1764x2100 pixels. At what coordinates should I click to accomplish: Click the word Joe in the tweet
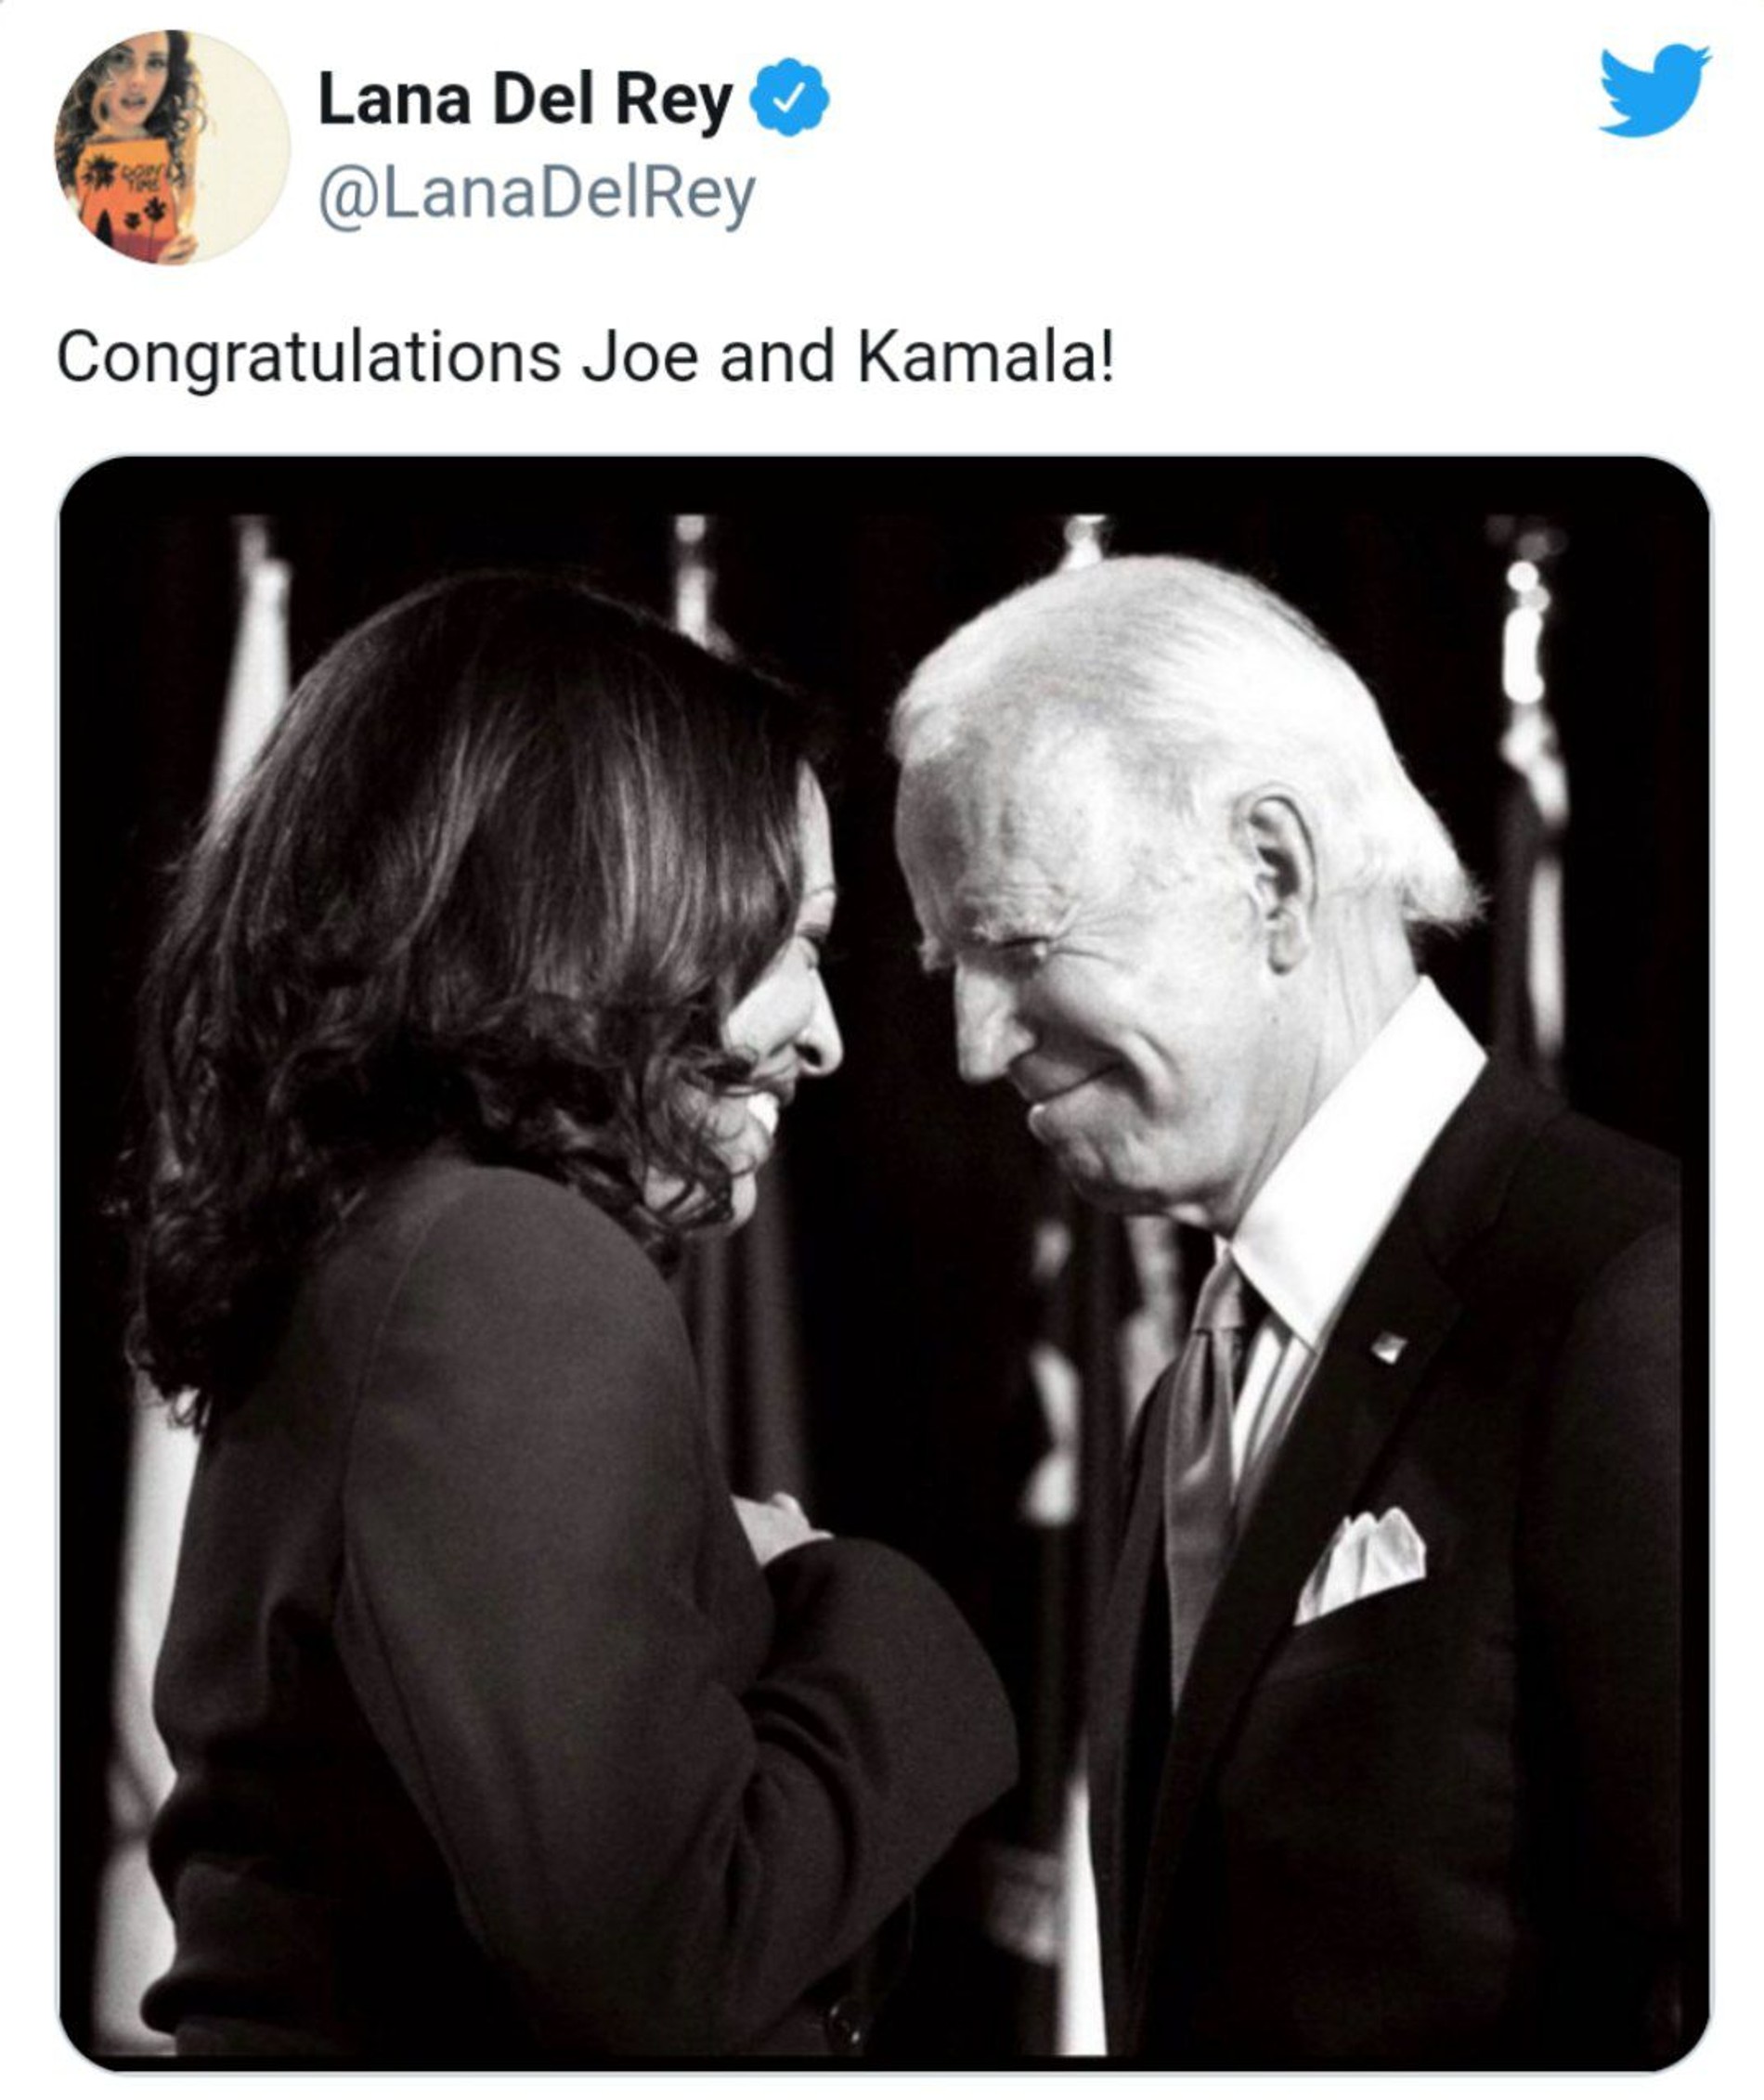tap(640, 357)
